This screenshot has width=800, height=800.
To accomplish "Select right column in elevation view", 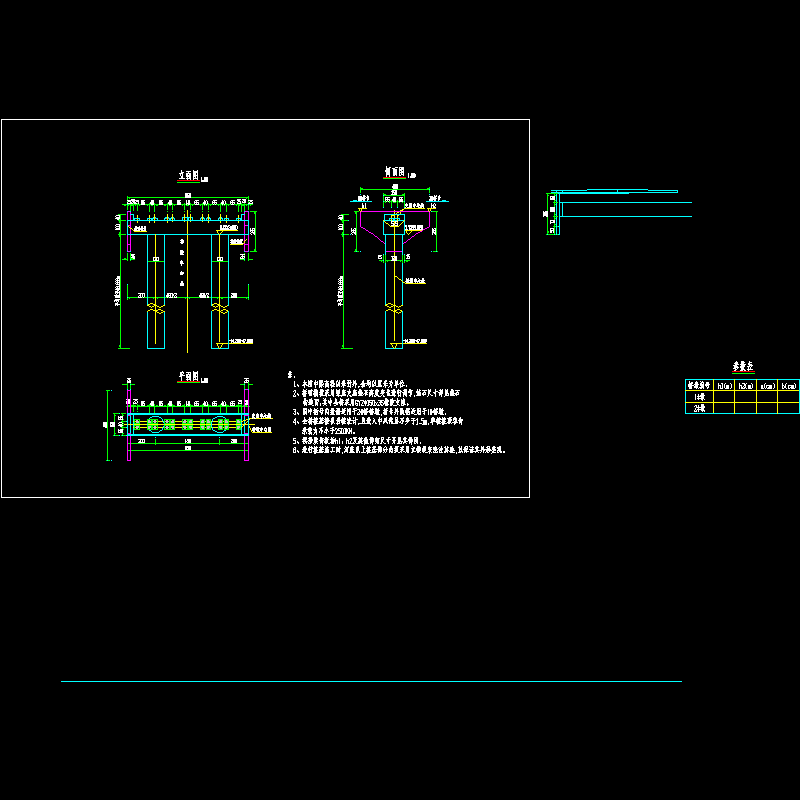I will (x=220, y=291).
